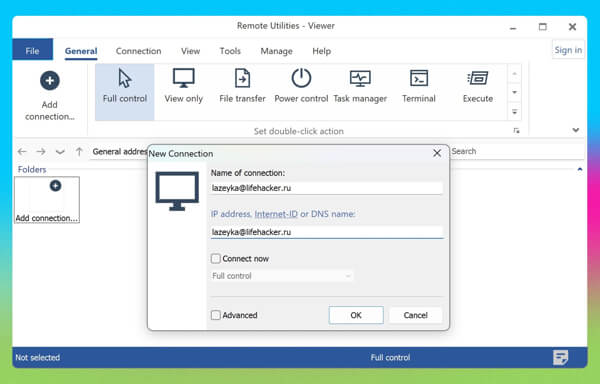
Task: Switch to the General tab
Action: (x=81, y=51)
